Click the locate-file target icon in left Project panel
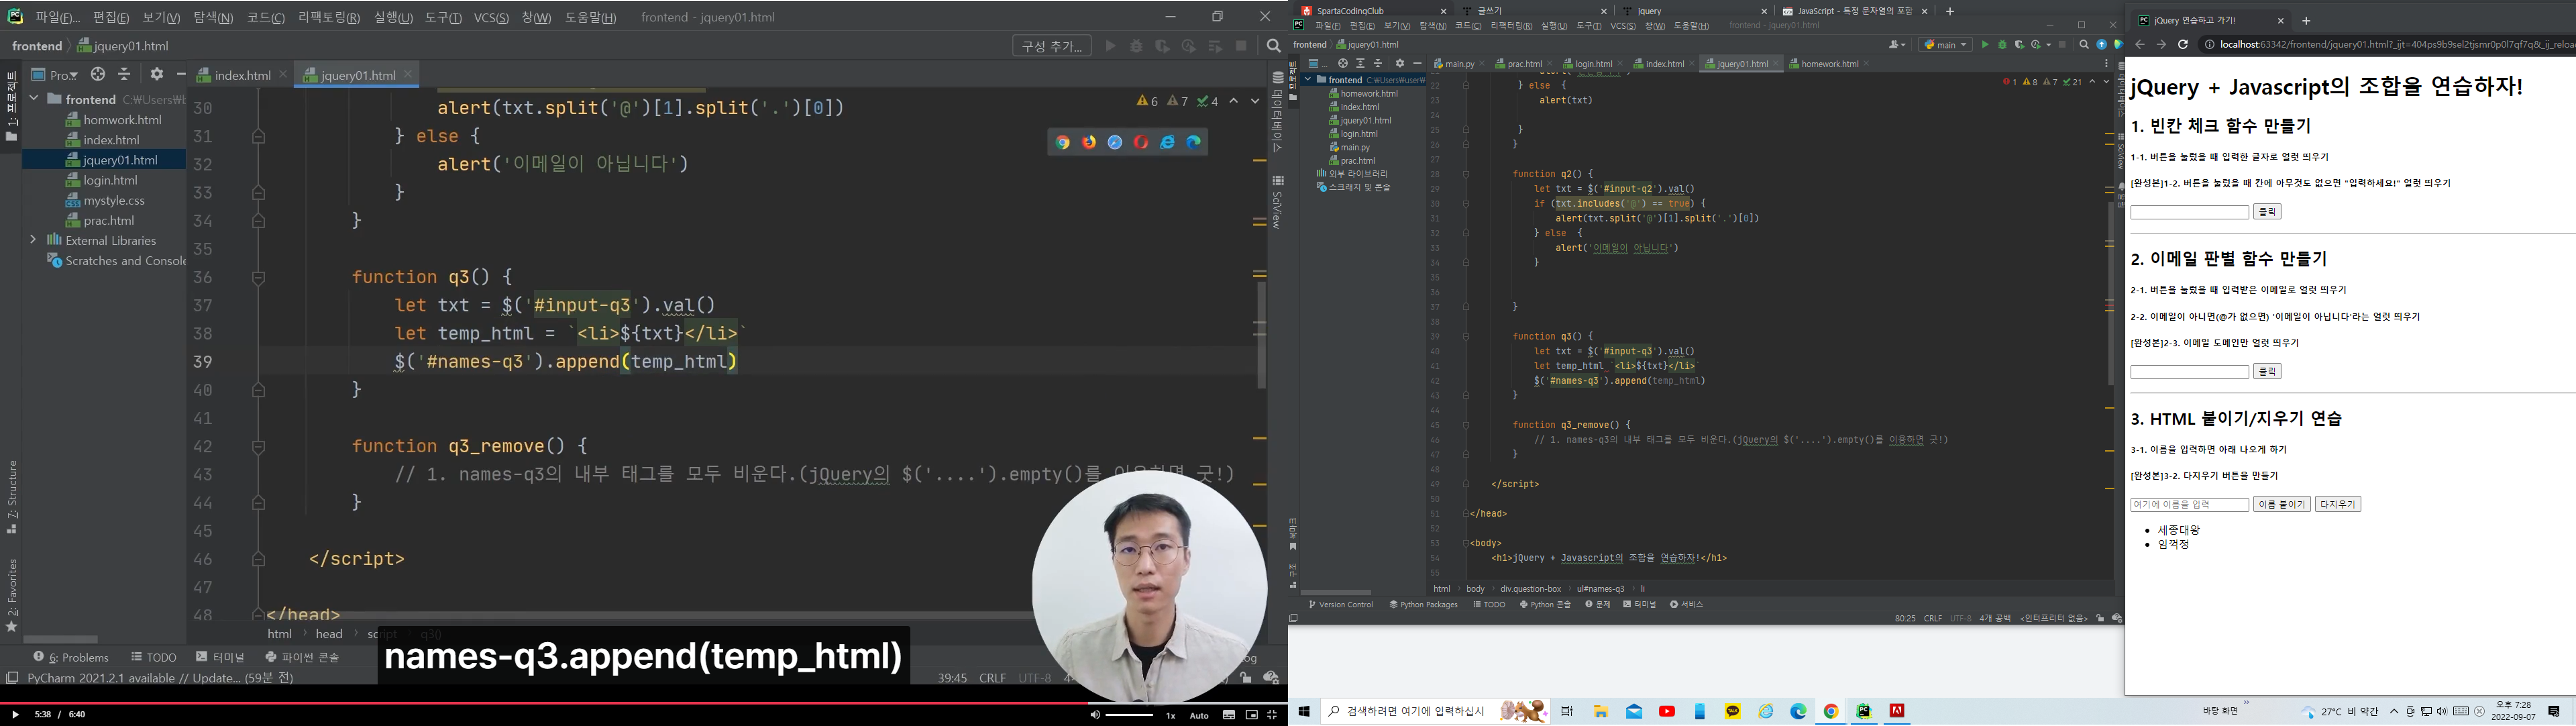Screen dimensions: 2576x726 [98, 74]
